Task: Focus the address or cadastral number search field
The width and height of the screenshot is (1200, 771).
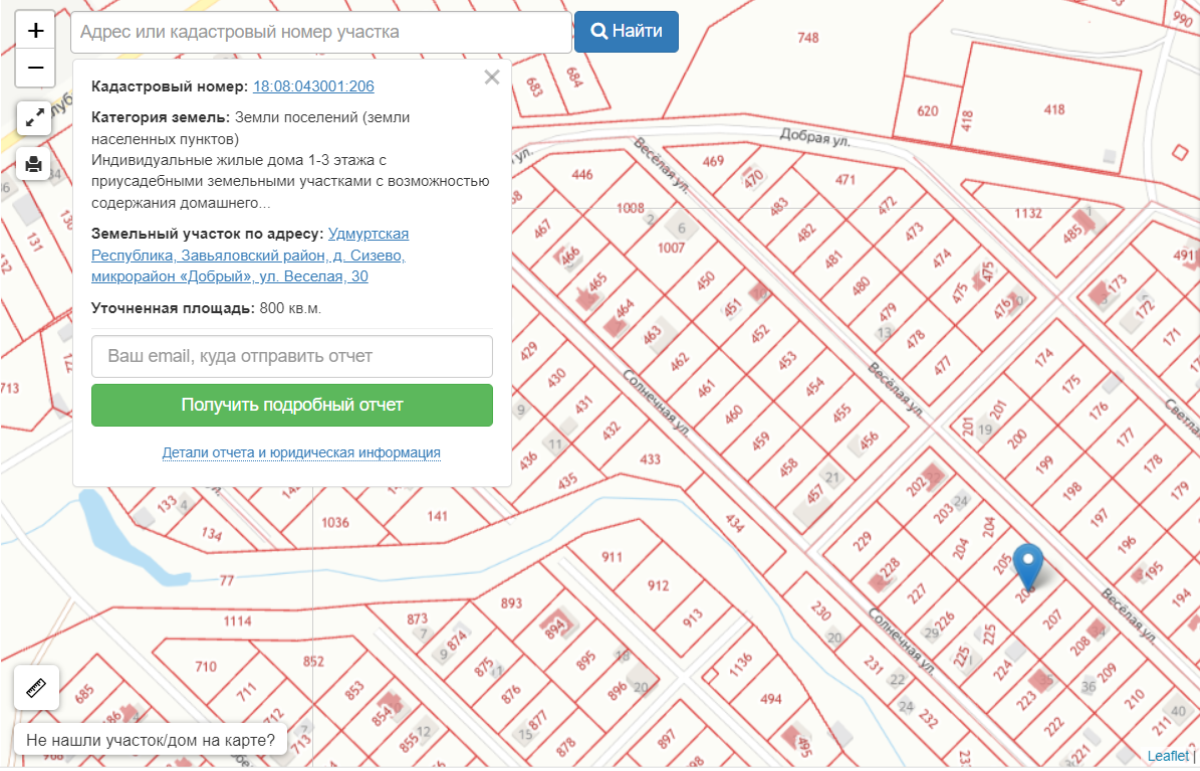Action: click(321, 32)
